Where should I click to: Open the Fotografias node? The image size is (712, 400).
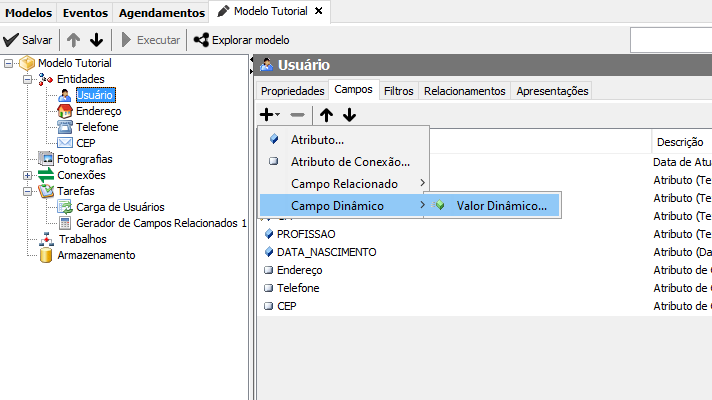84,159
